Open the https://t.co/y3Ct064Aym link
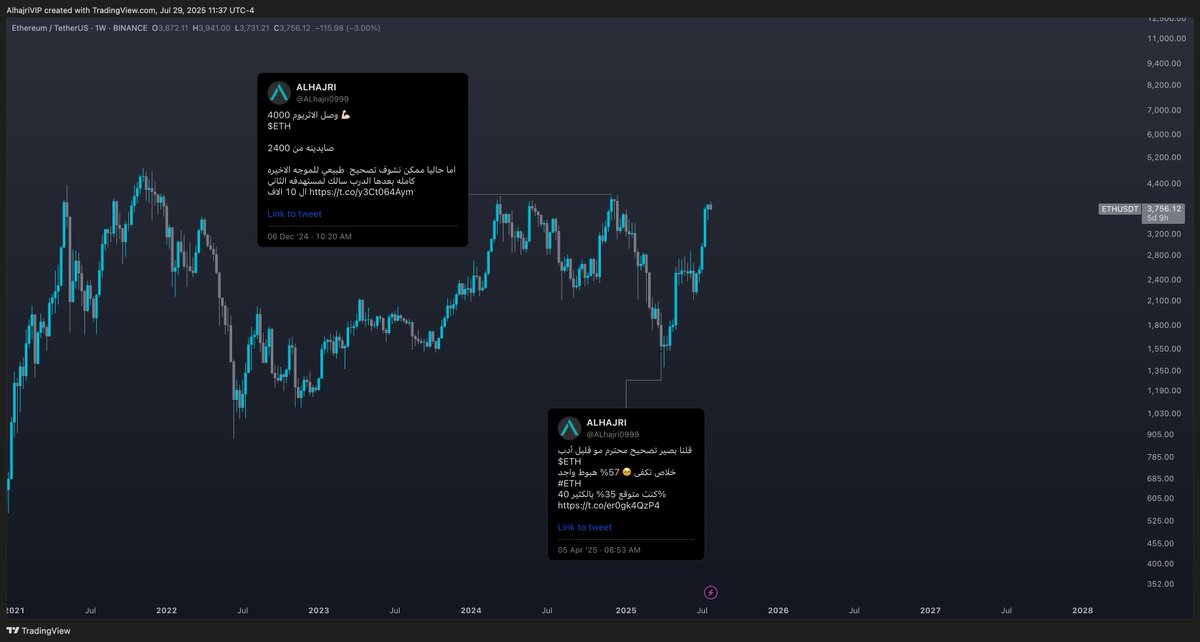This screenshot has height=642, width=1200. tap(361, 191)
